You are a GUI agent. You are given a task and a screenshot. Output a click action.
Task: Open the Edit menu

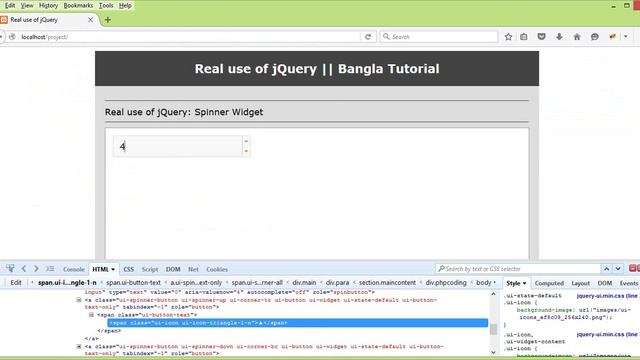[10, 6]
